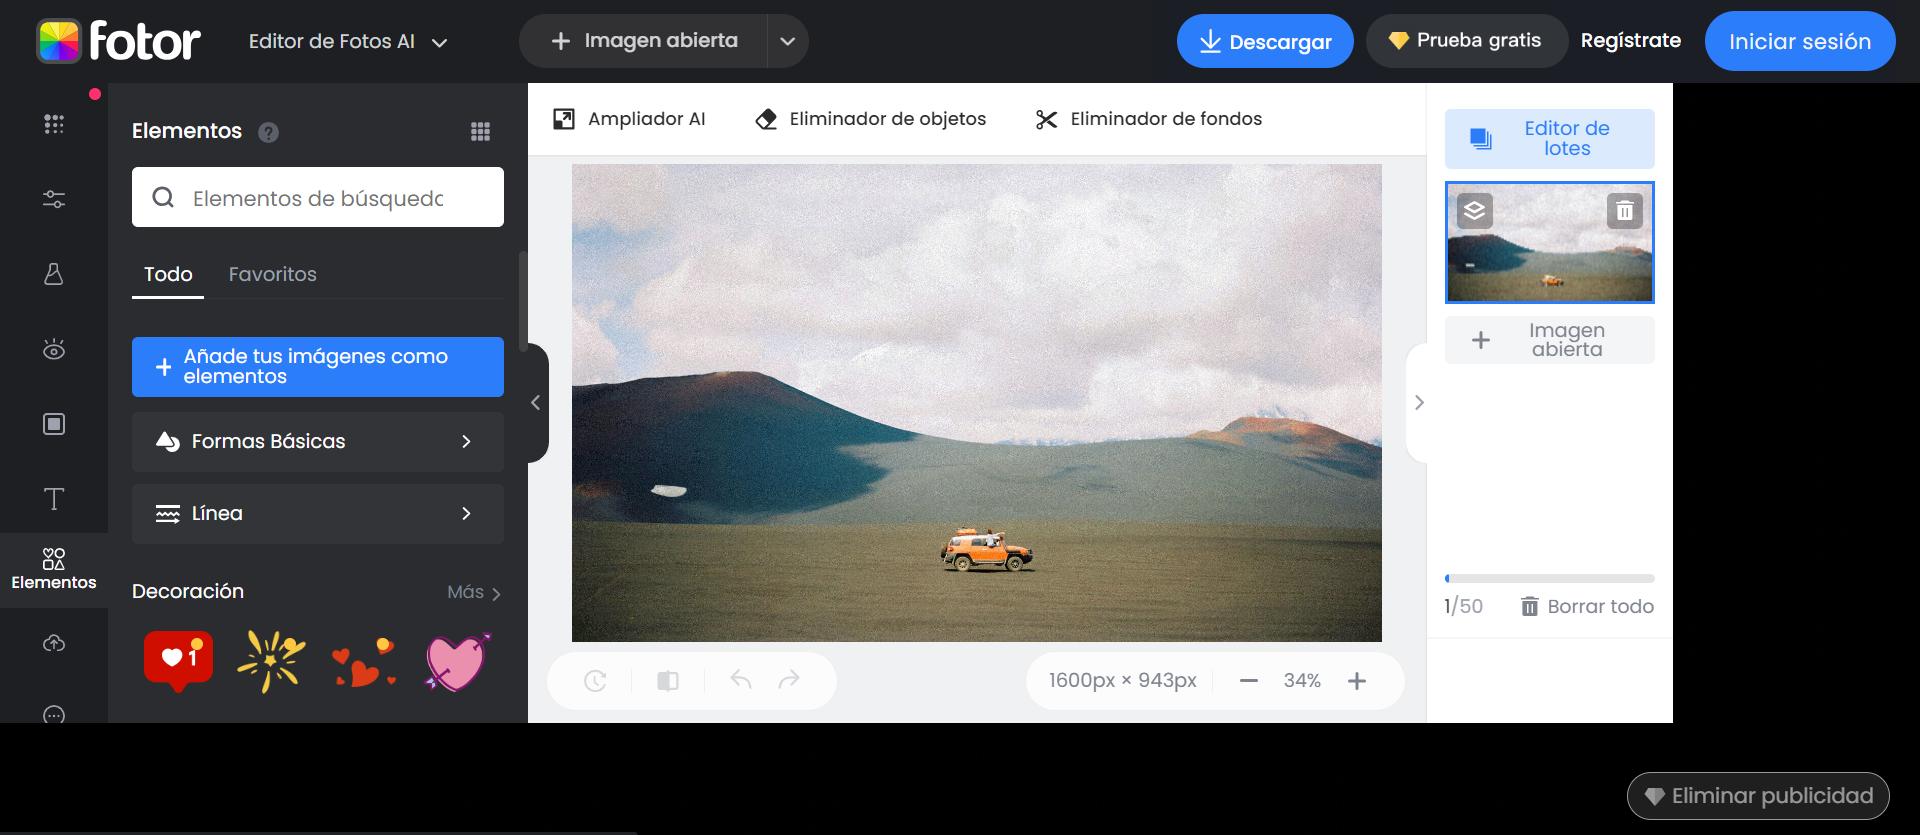Image resolution: width=1920 pixels, height=835 pixels.
Task: Open the Effects flask tool in sidebar
Action: click(x=54, y=274)
